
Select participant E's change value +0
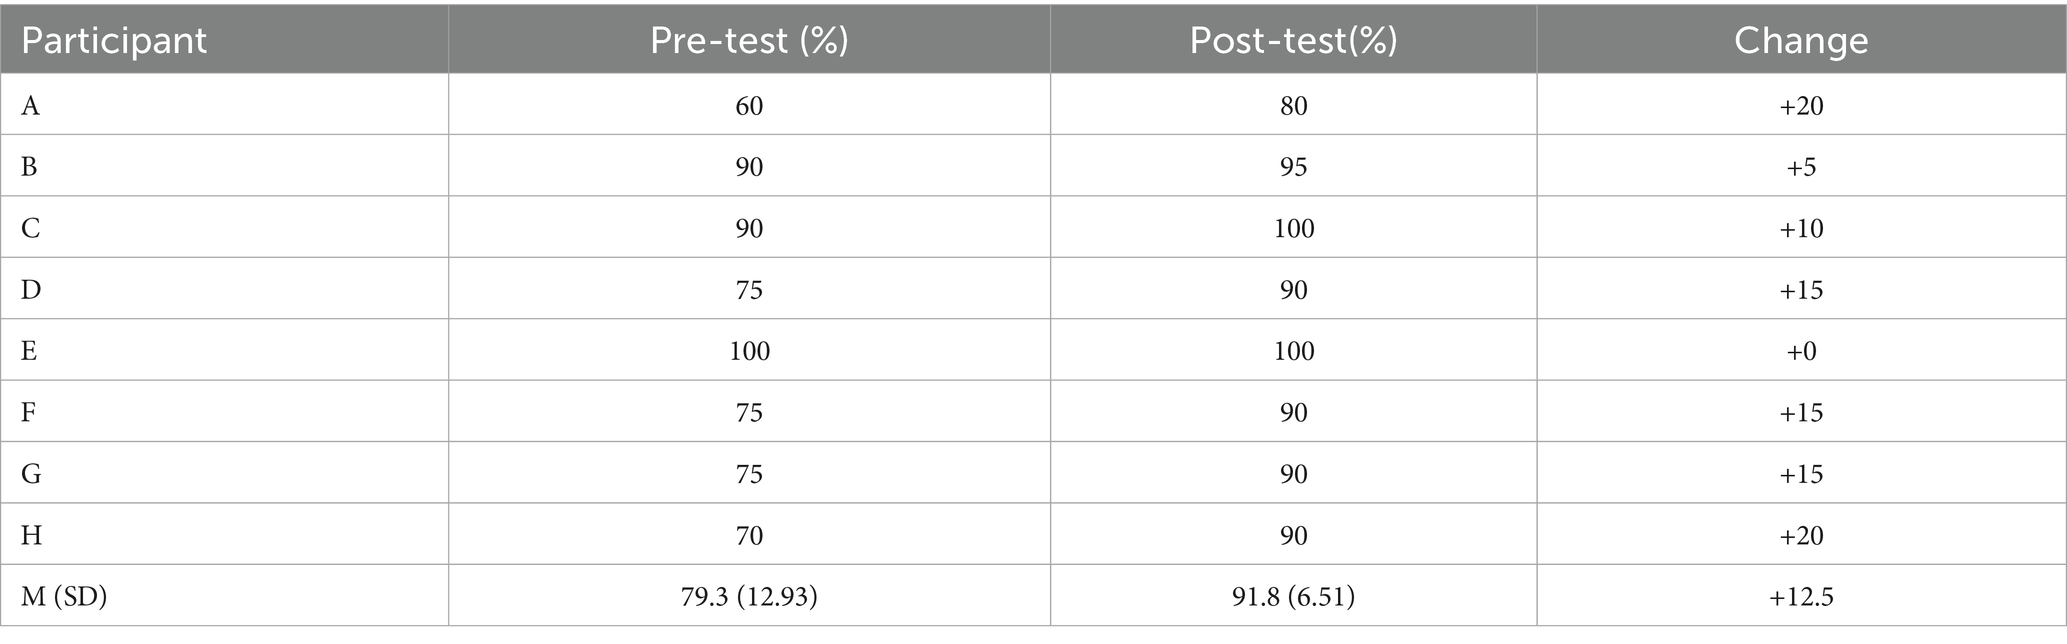click(1801, 351)
